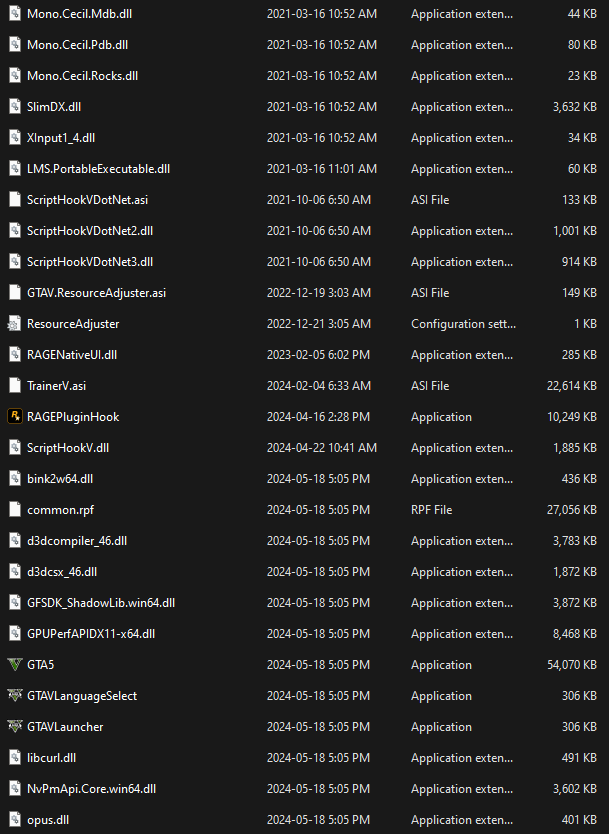Click the RAGEPluginHook Rockstar icon
The height and width of the screenshot is (834, 609).
click(14, 416)
